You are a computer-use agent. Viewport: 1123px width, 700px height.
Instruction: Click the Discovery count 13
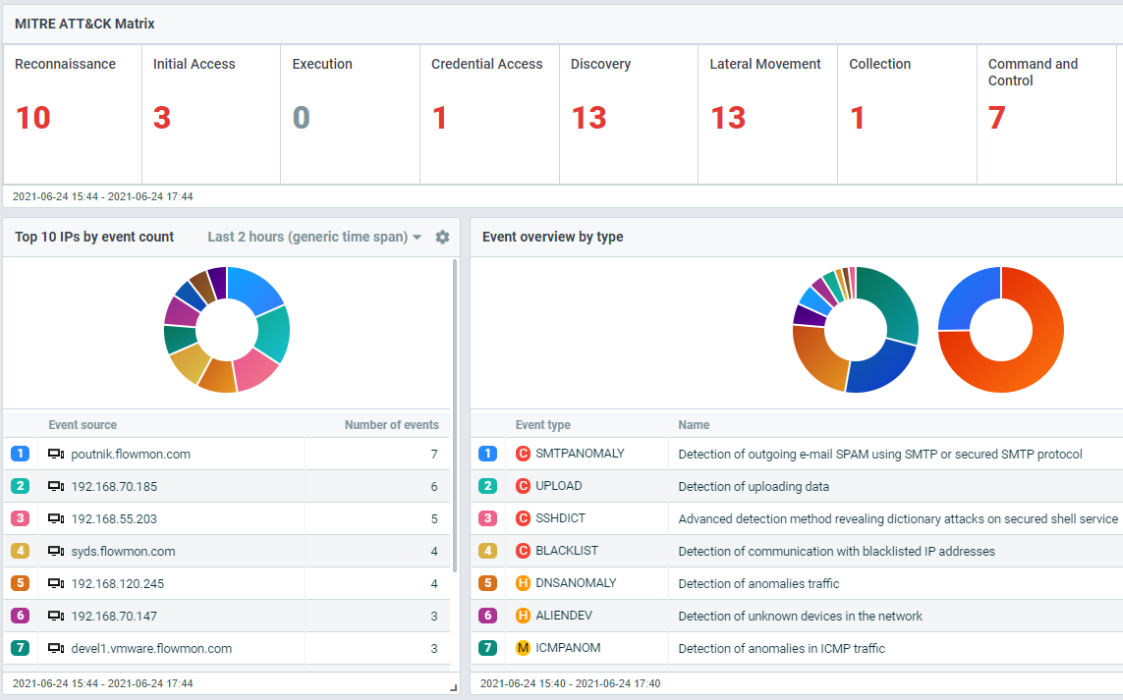click(x=589, y=118)
